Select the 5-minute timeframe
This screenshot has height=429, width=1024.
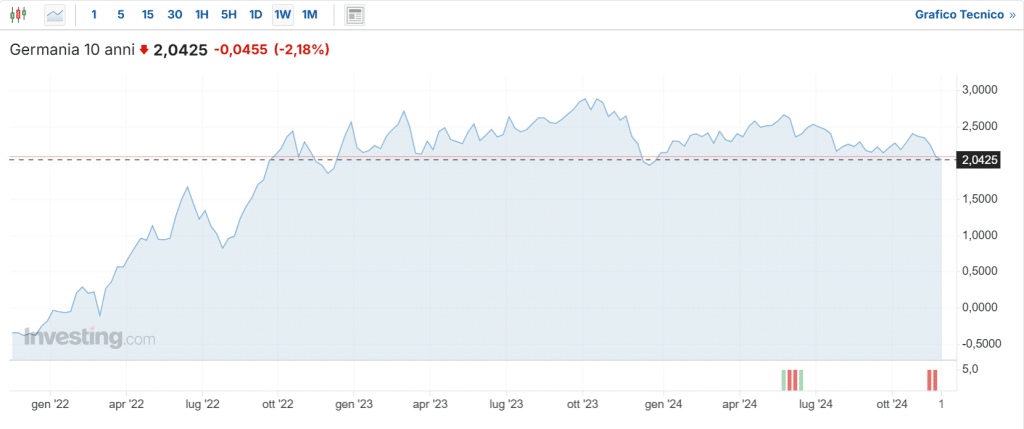point(121,15)
